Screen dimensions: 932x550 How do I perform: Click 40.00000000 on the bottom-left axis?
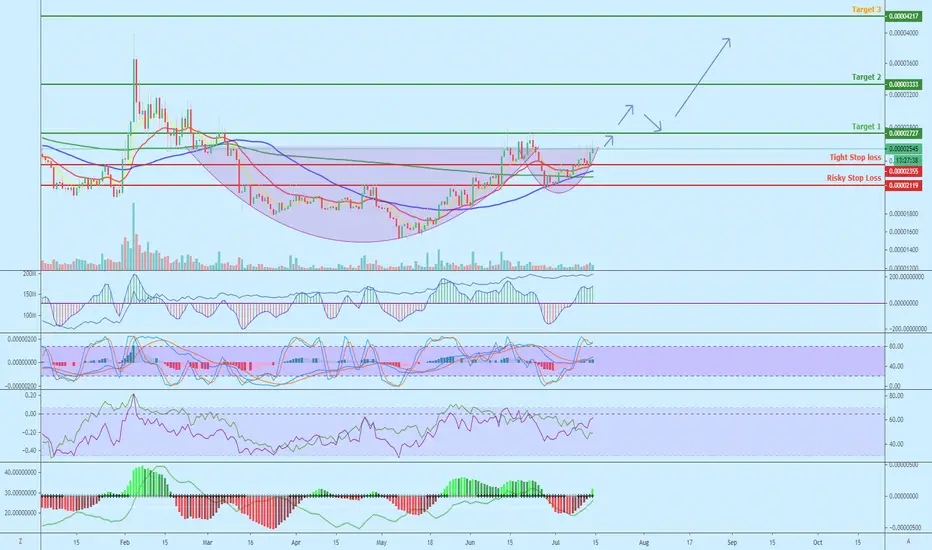[x=21, y=472]
